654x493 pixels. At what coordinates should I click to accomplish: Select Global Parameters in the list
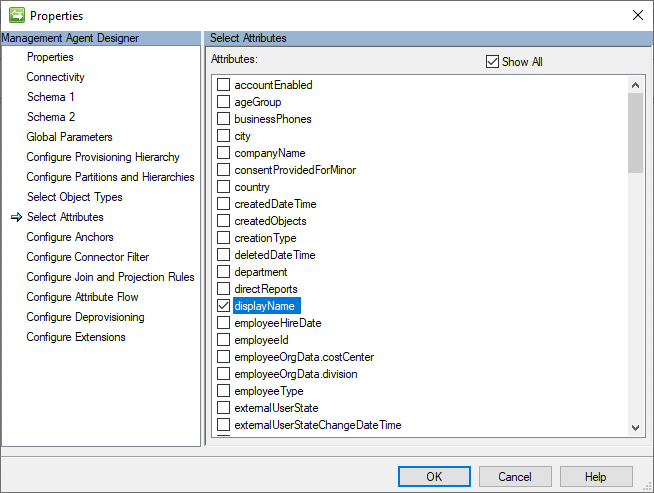pyautogui.click(x=69, y=137)
